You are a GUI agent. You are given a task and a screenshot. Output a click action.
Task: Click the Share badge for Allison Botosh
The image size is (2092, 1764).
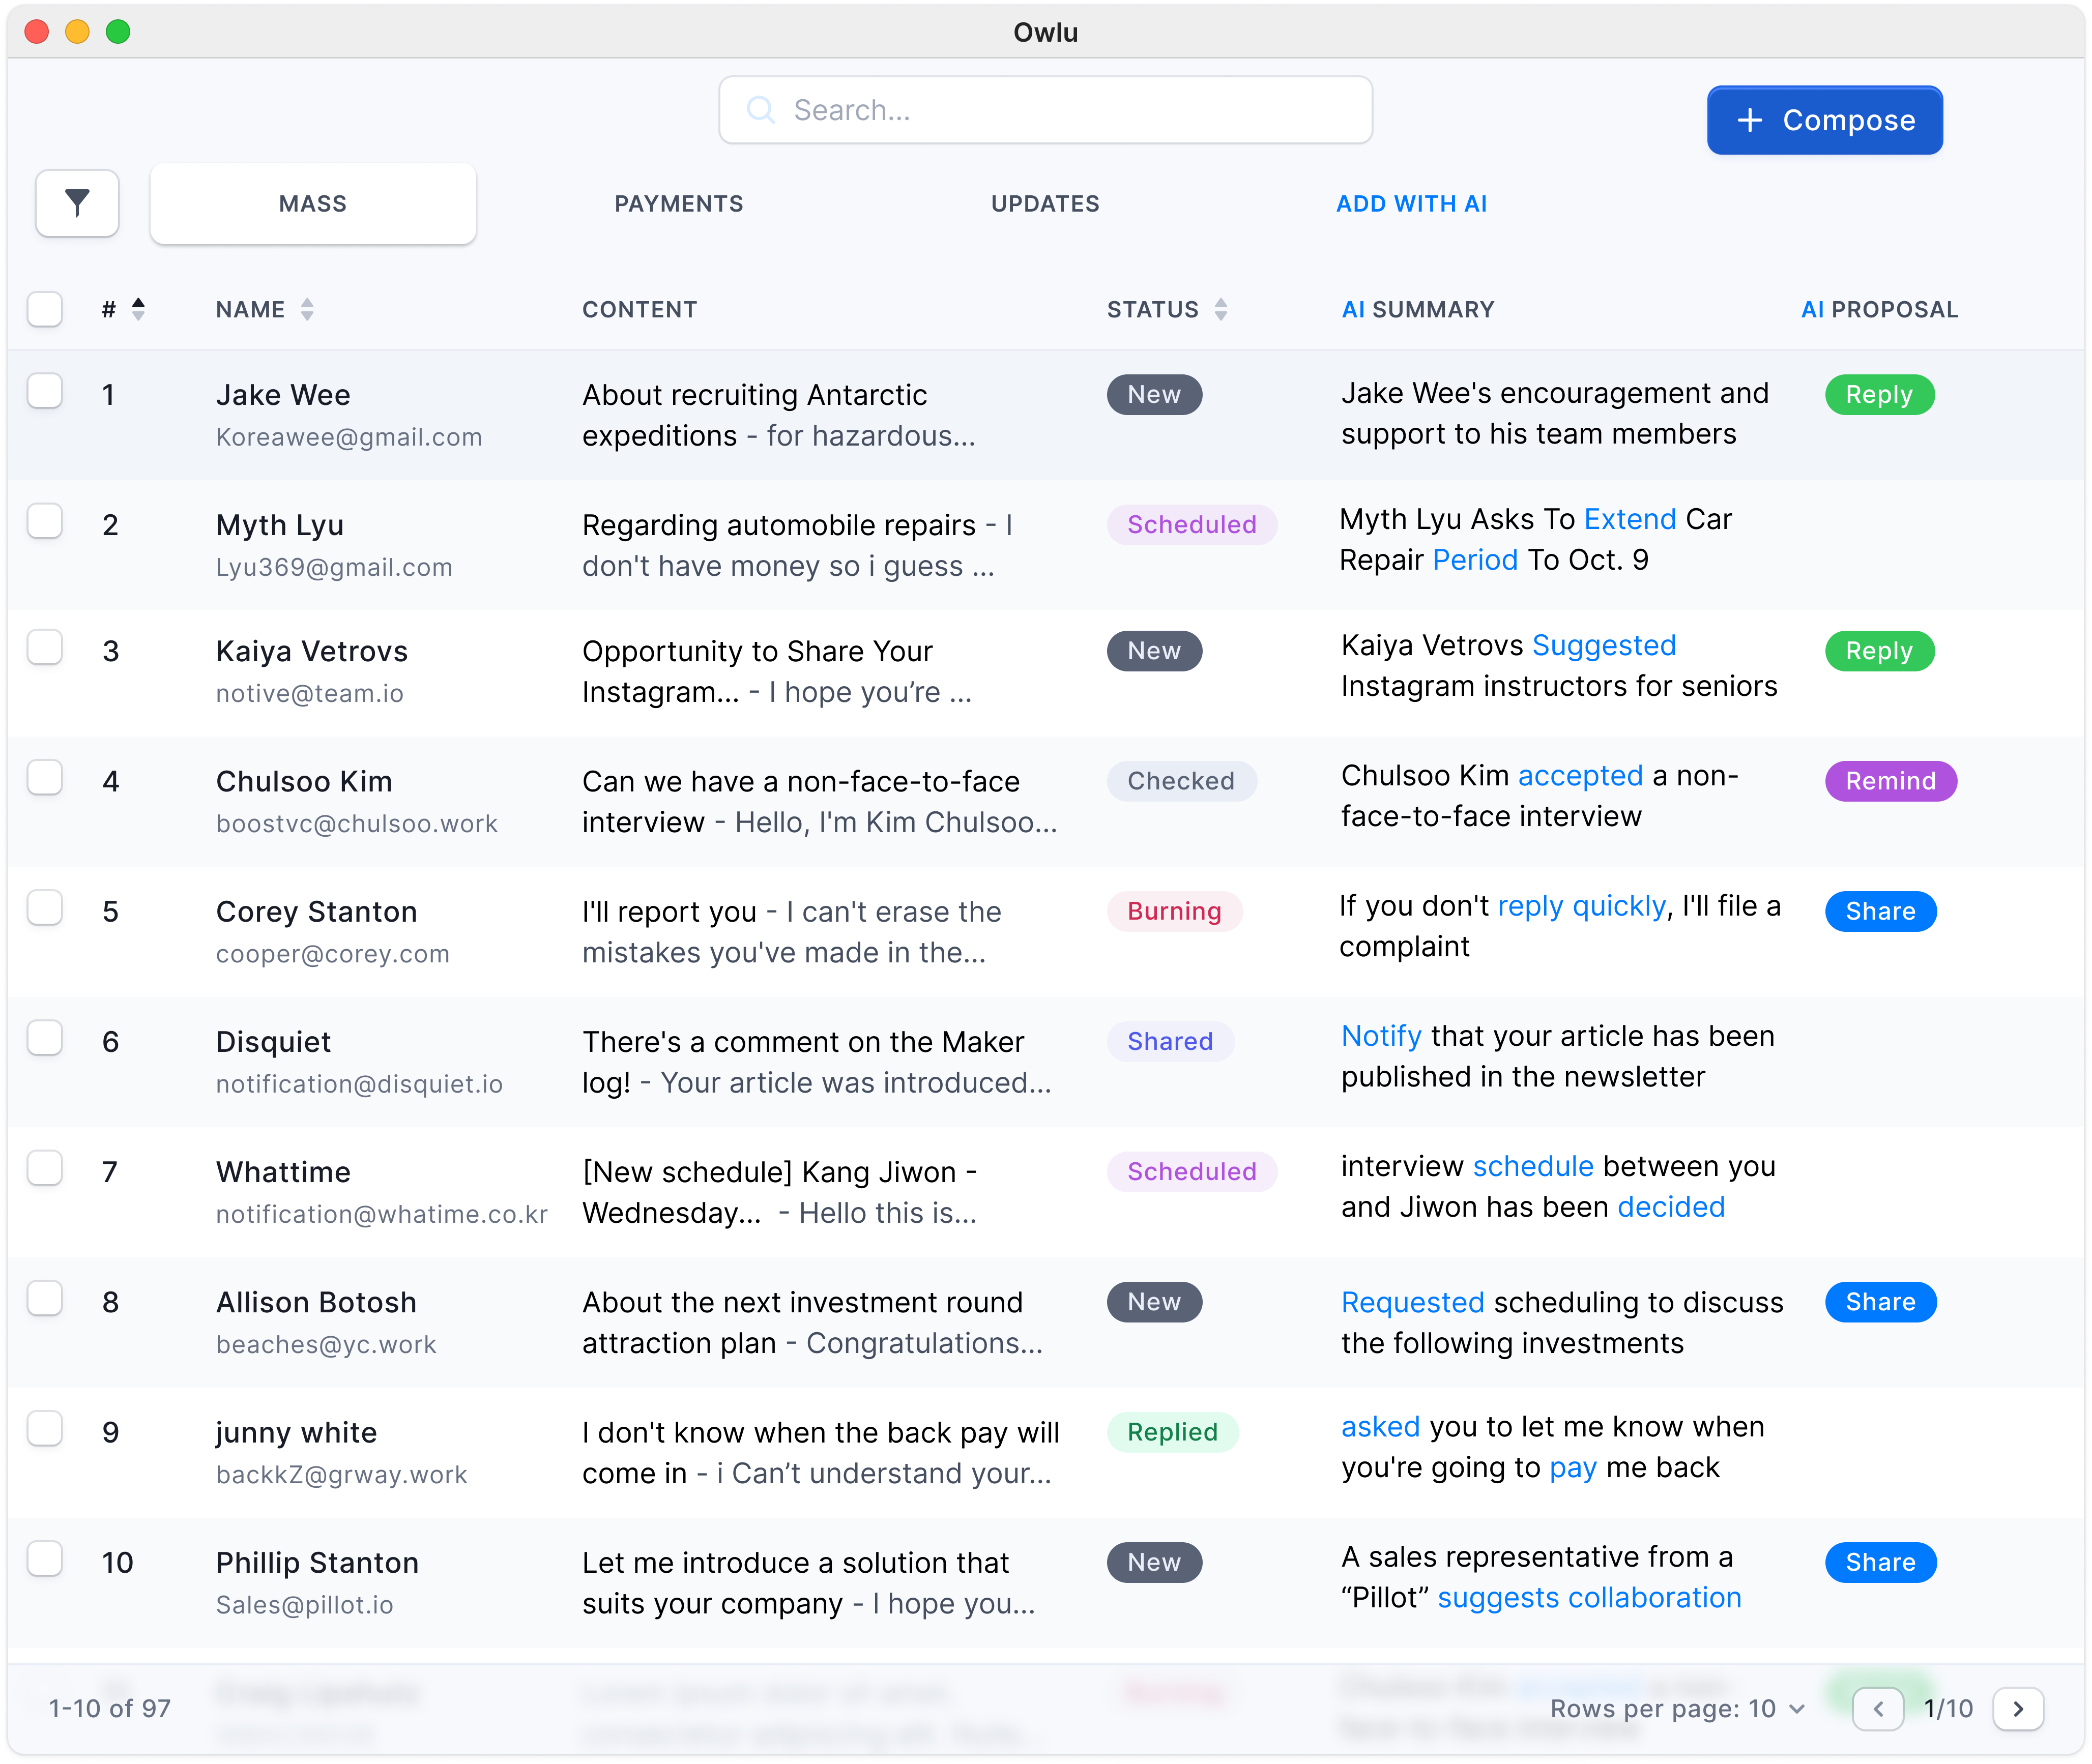click(x=1879, y=1302)
